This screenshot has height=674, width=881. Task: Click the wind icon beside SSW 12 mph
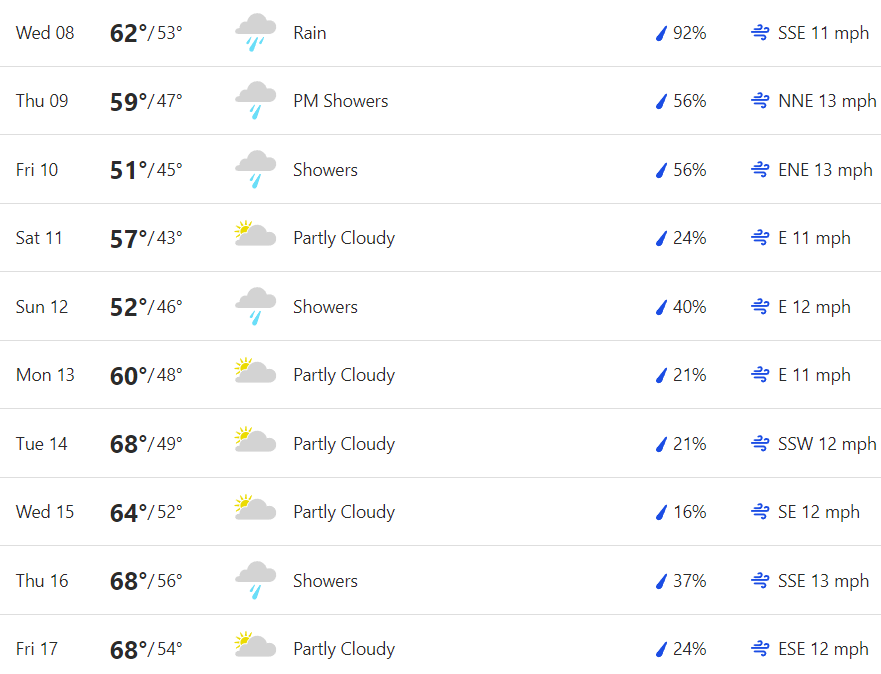760,444
